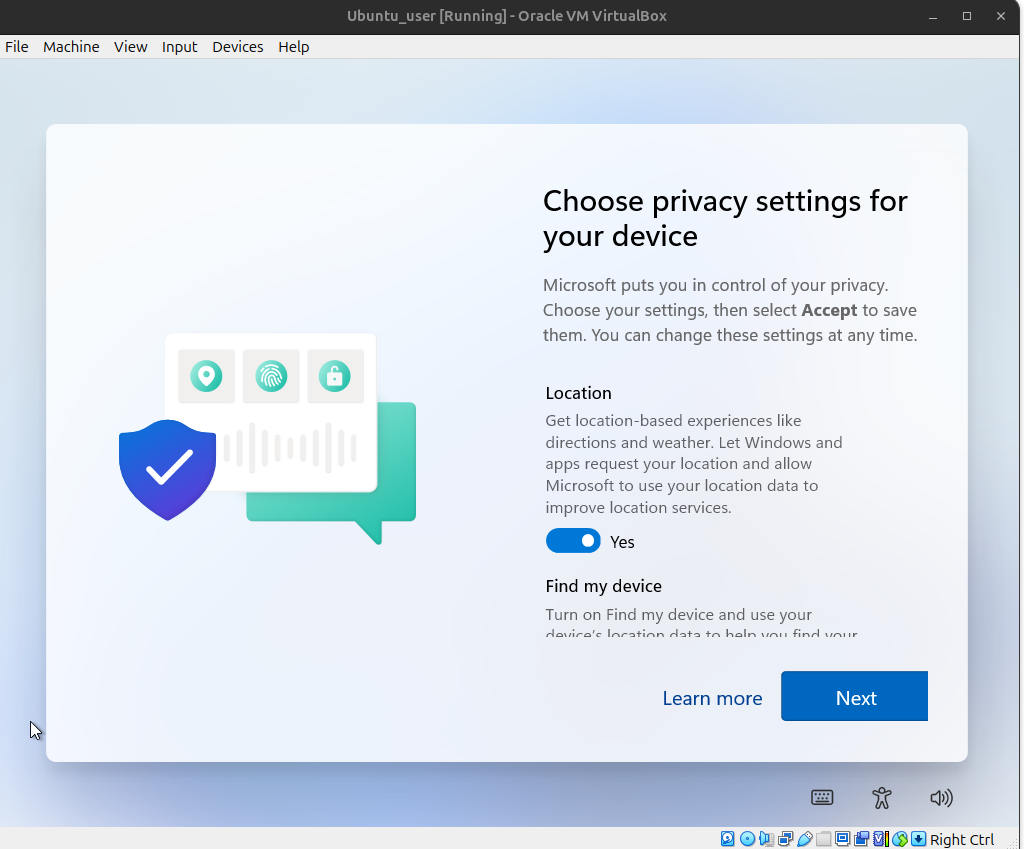Open the Input menu
Screen dimensions: 1024x849
point(180,47)
